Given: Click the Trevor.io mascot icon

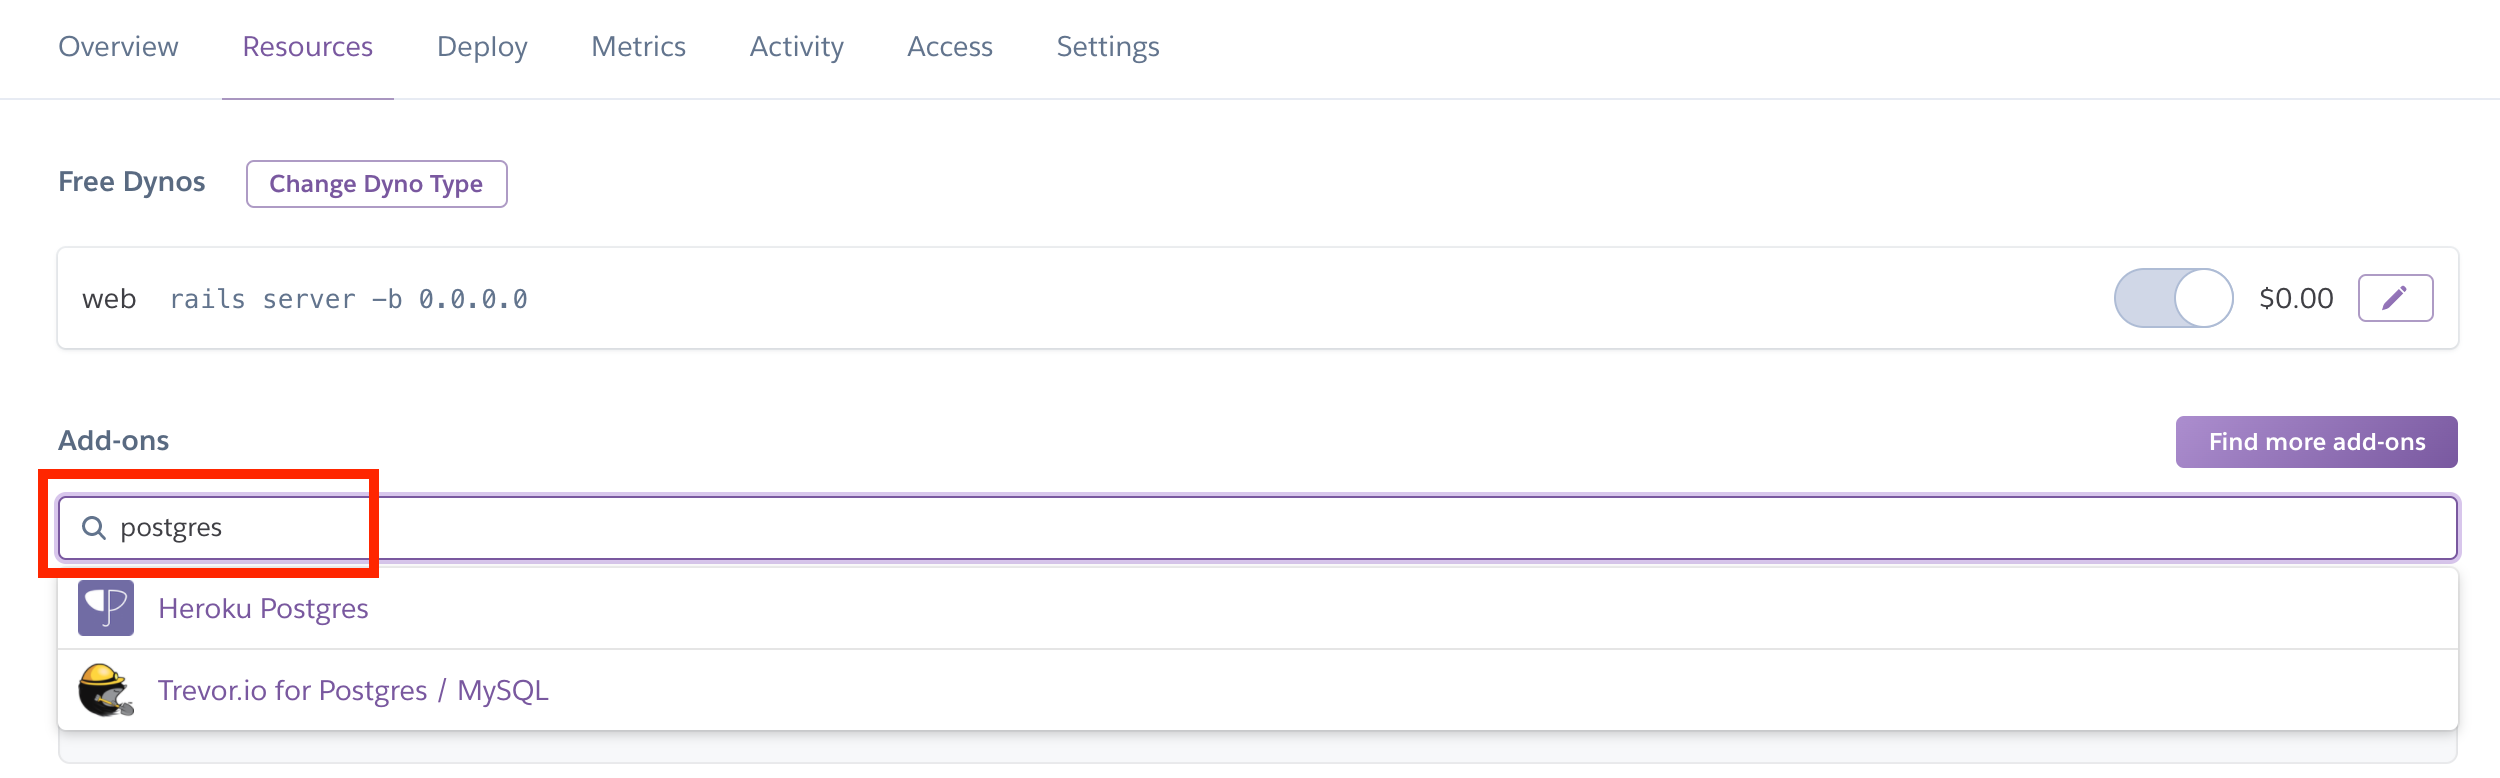Looking at the screenshot, I should pos(106,690).
